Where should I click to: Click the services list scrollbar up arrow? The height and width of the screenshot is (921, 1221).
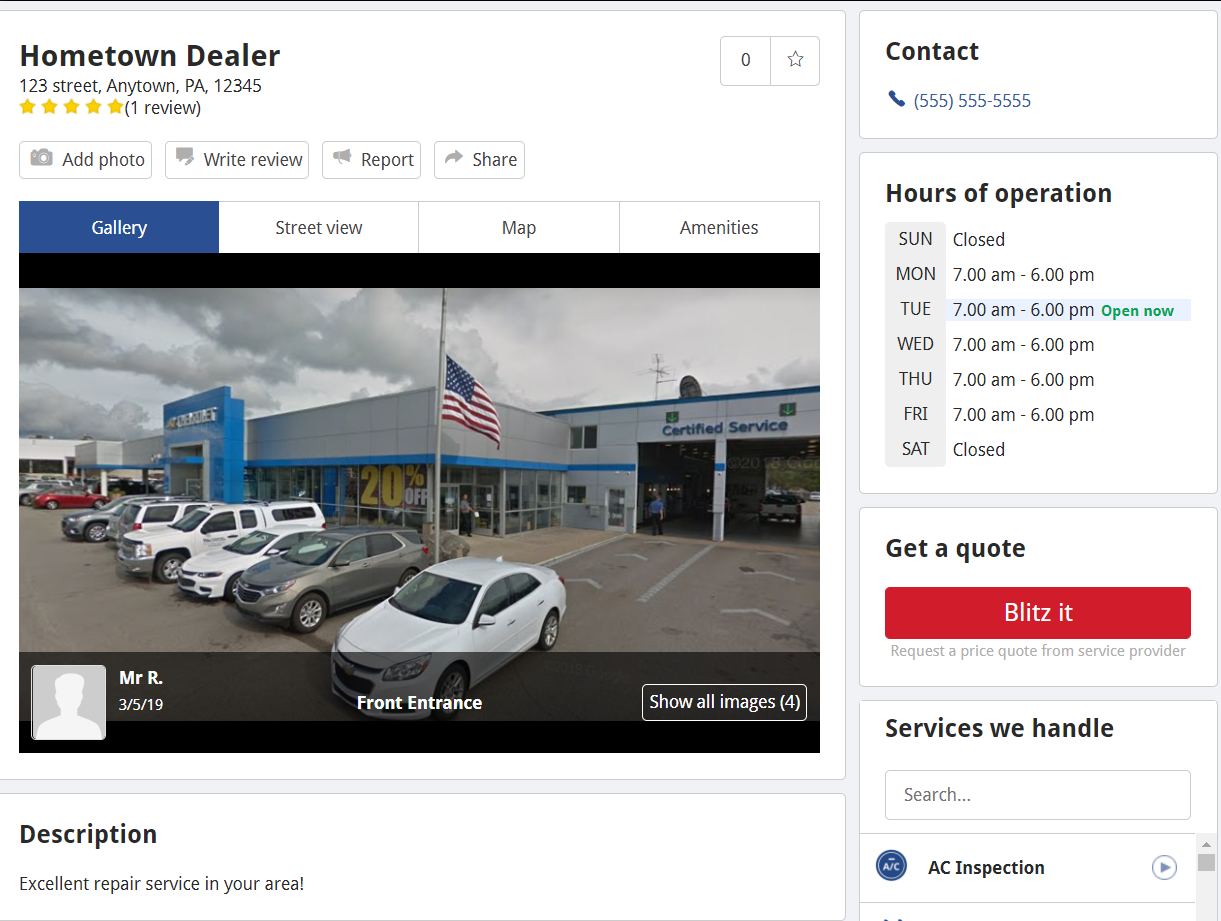click(1206, 843)
